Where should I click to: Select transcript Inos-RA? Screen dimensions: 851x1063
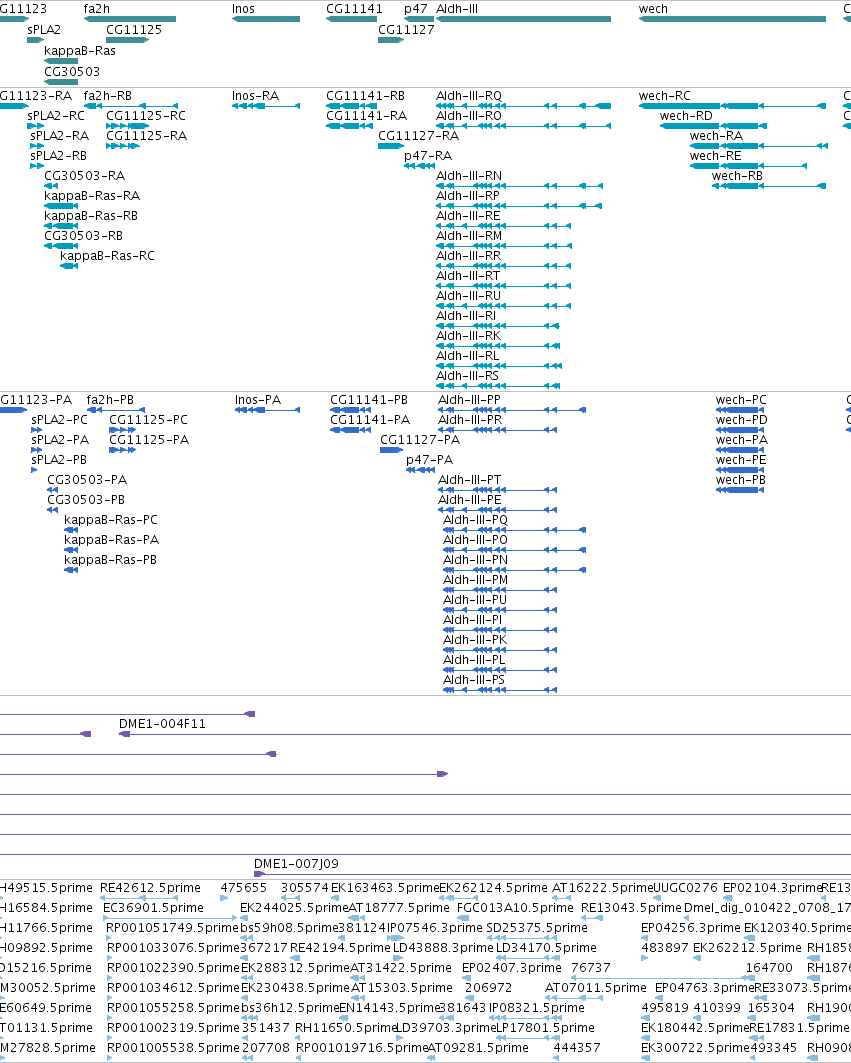[x=256, y=96]
